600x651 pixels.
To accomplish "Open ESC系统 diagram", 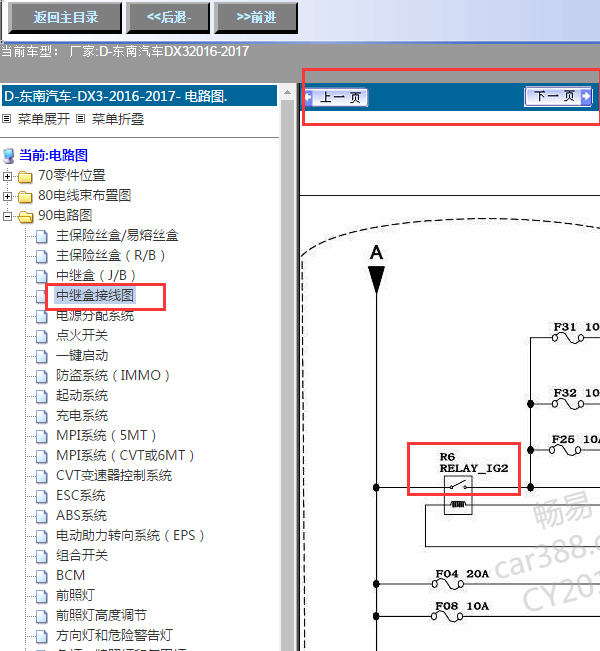I will click(x=81, y=495).
